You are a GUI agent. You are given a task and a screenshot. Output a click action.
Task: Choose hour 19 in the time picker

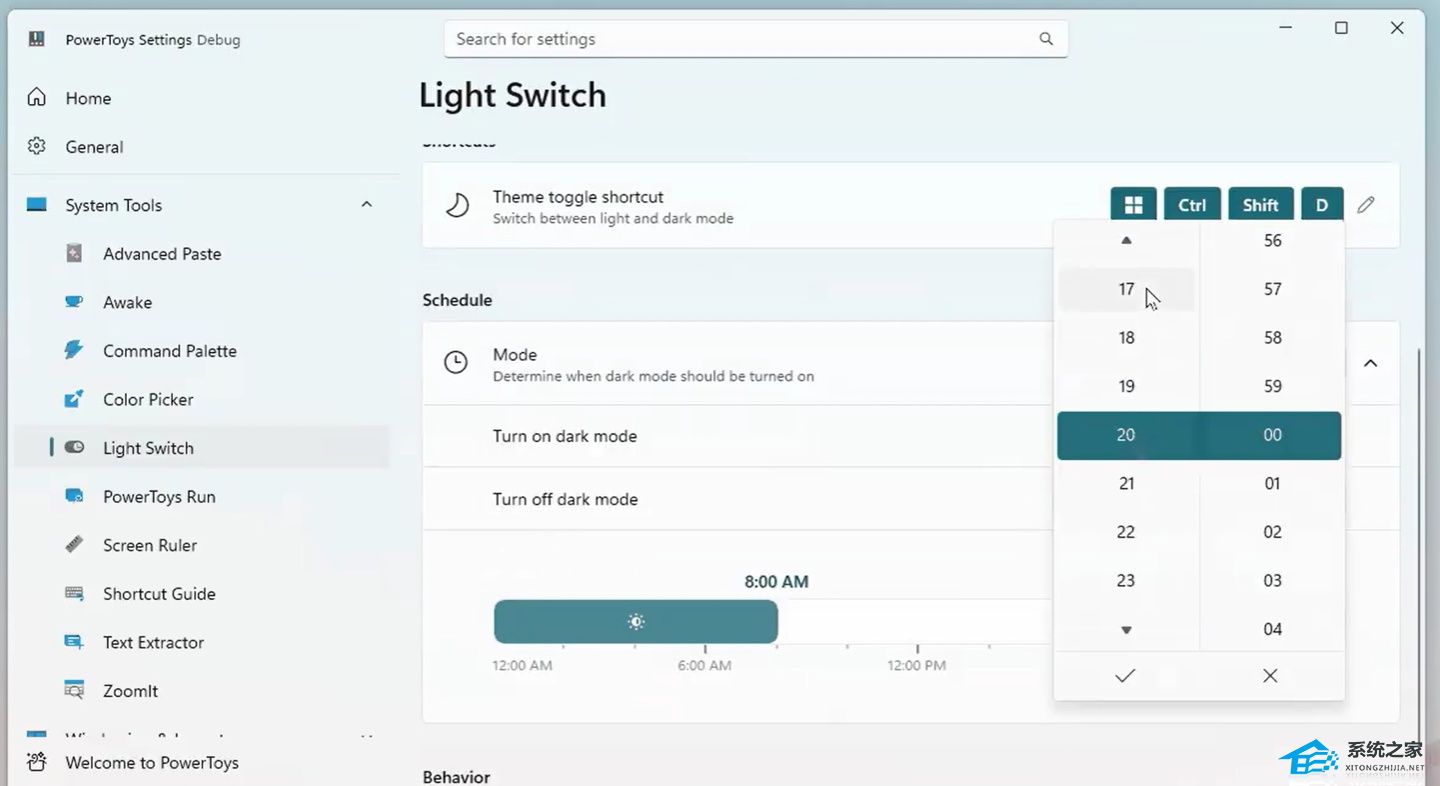pyautogui.click(x=1126, y=386)
